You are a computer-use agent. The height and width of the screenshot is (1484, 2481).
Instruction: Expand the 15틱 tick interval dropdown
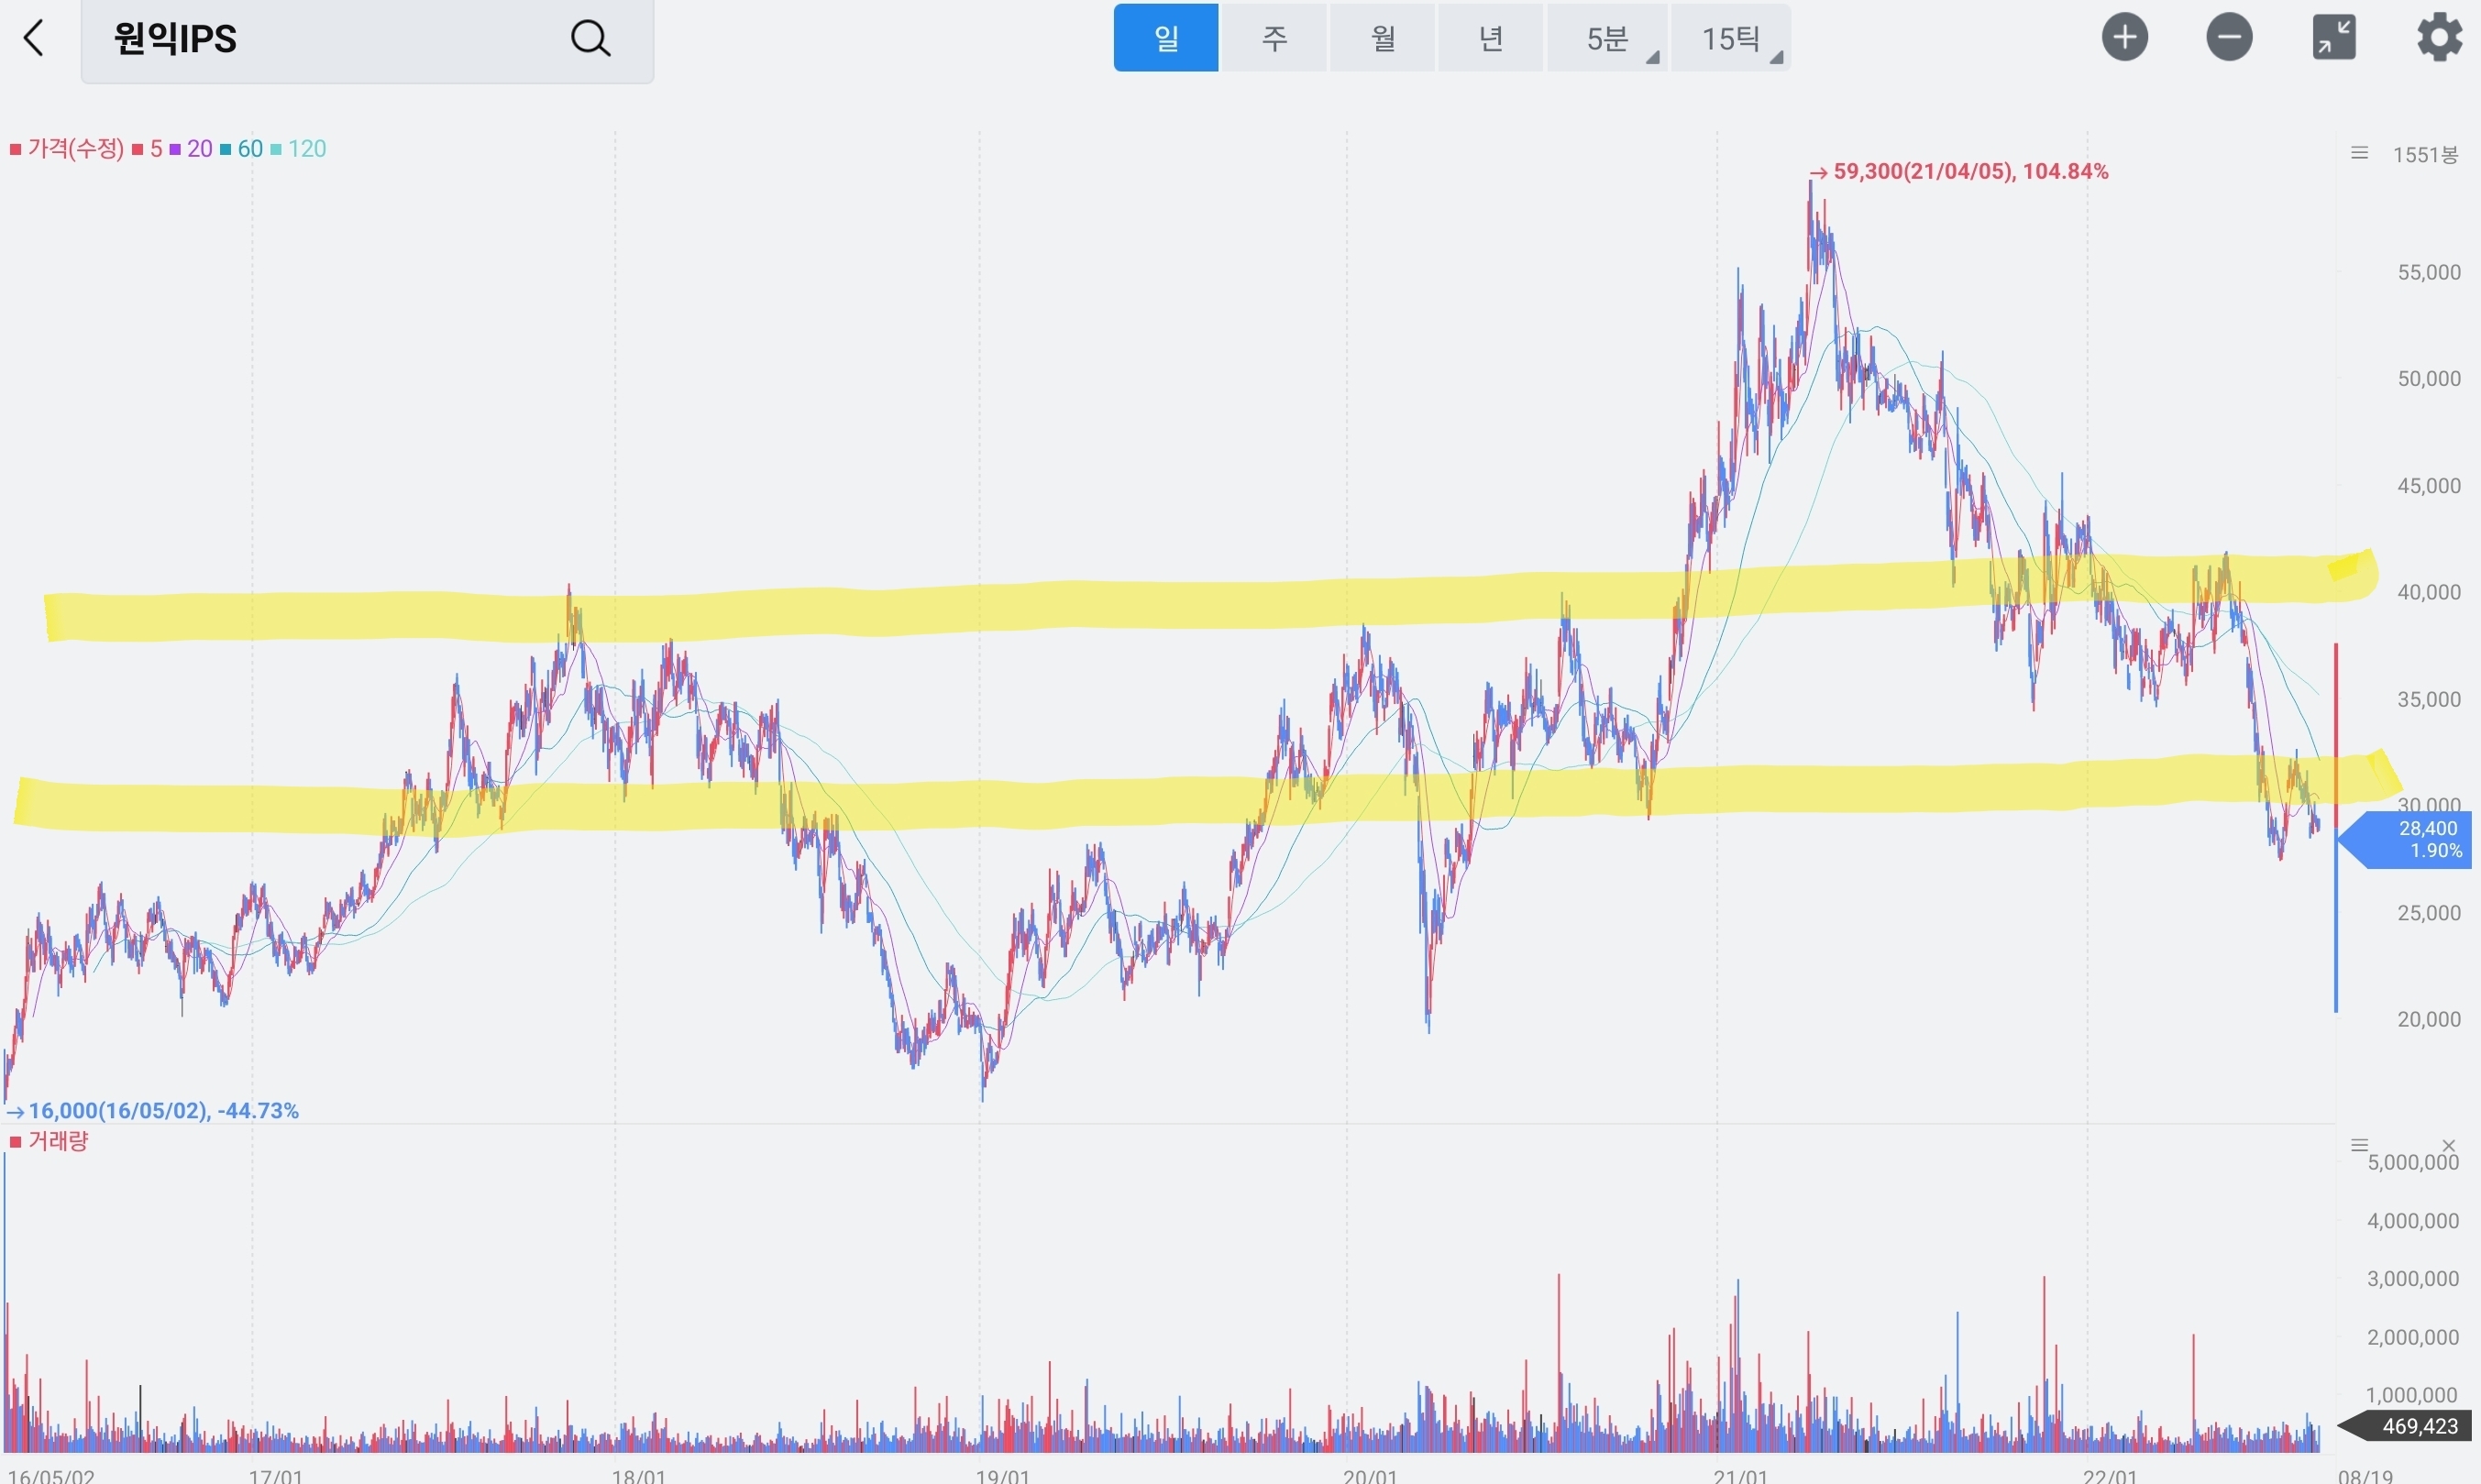(x=1731, y=39)
